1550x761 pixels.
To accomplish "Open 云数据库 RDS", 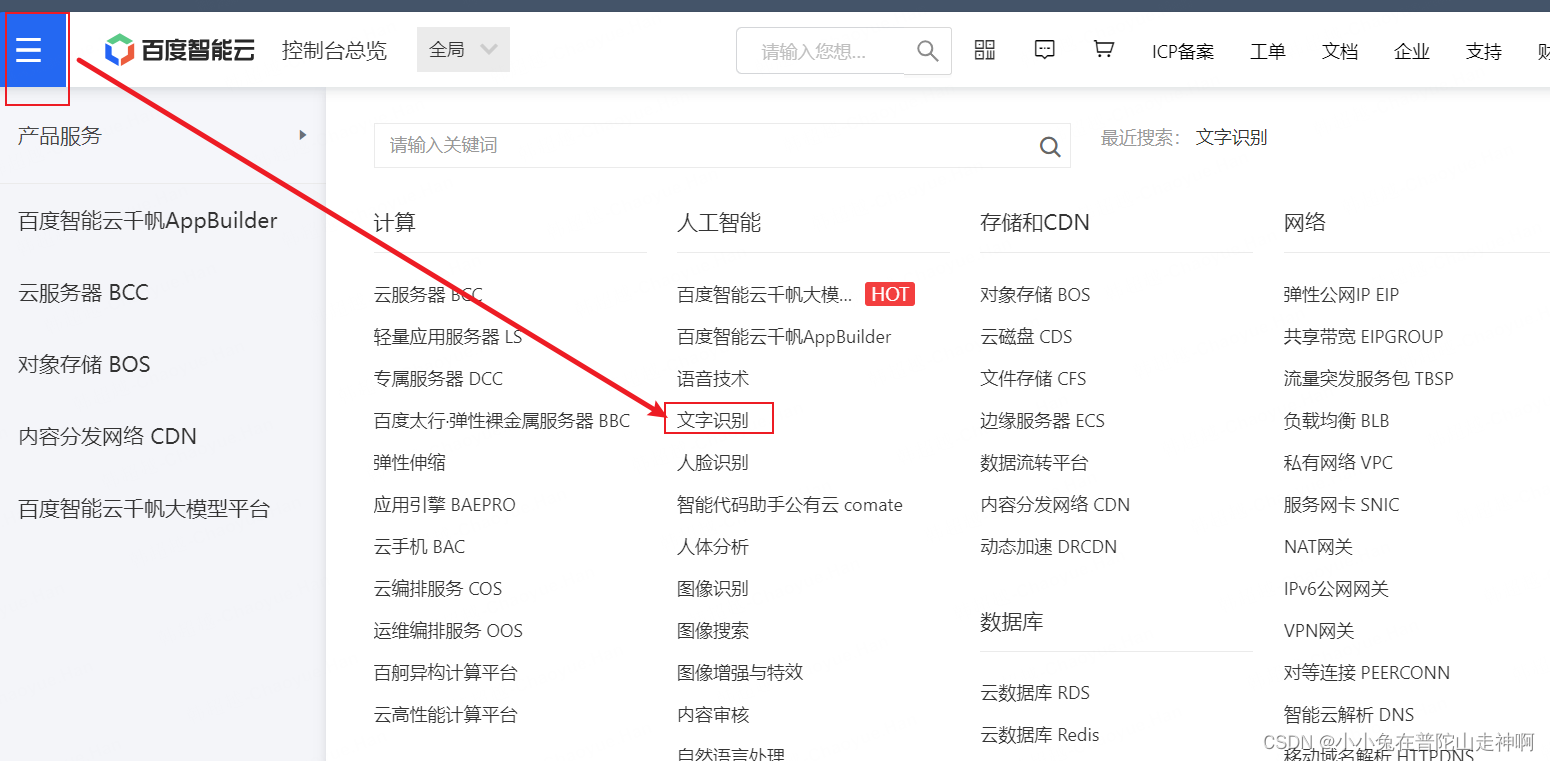I will [1035, 693].
